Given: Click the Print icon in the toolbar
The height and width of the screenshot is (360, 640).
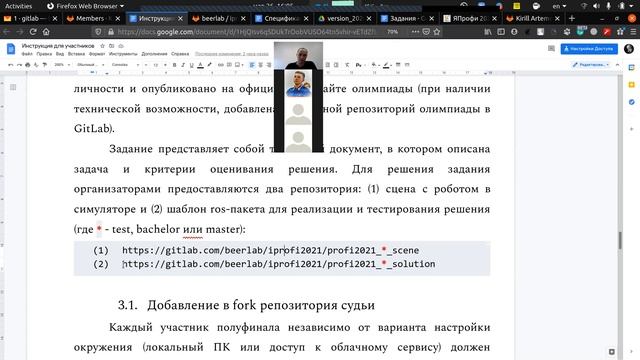Looking at the screenshot, I should [x=28, y=65].
